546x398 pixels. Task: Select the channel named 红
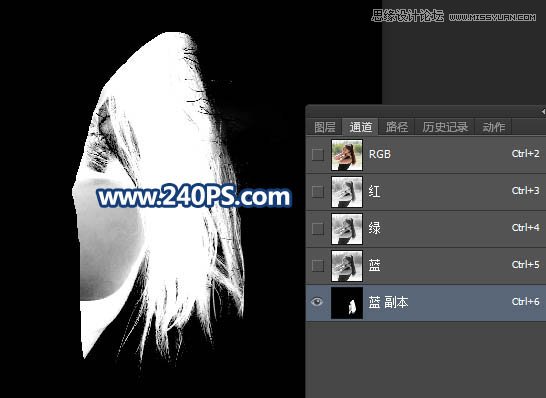pyautogui.click(x=374, y=191)
